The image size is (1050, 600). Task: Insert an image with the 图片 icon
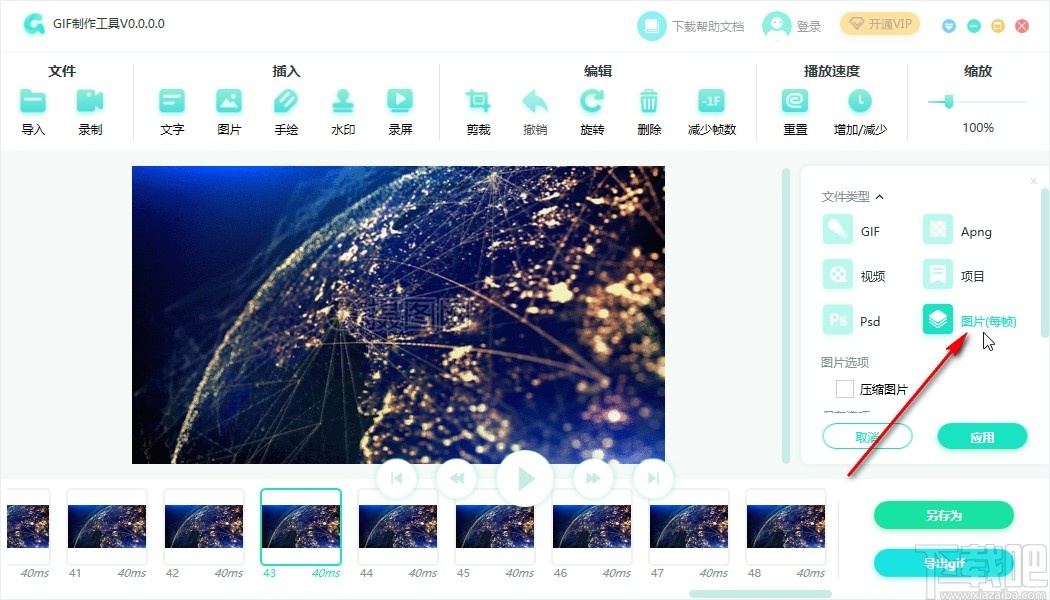tap(229, 102)
